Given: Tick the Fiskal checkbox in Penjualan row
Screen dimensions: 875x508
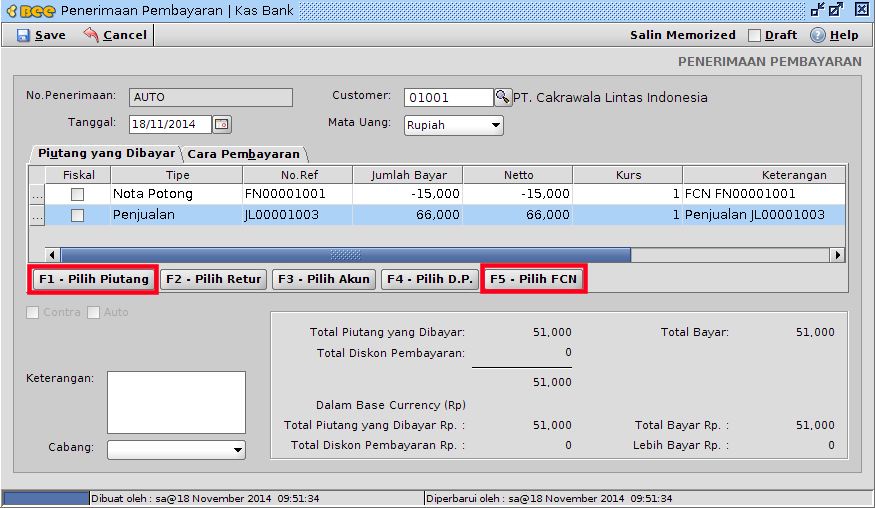Looking at the screenshot, I should [x=78, y=215].
